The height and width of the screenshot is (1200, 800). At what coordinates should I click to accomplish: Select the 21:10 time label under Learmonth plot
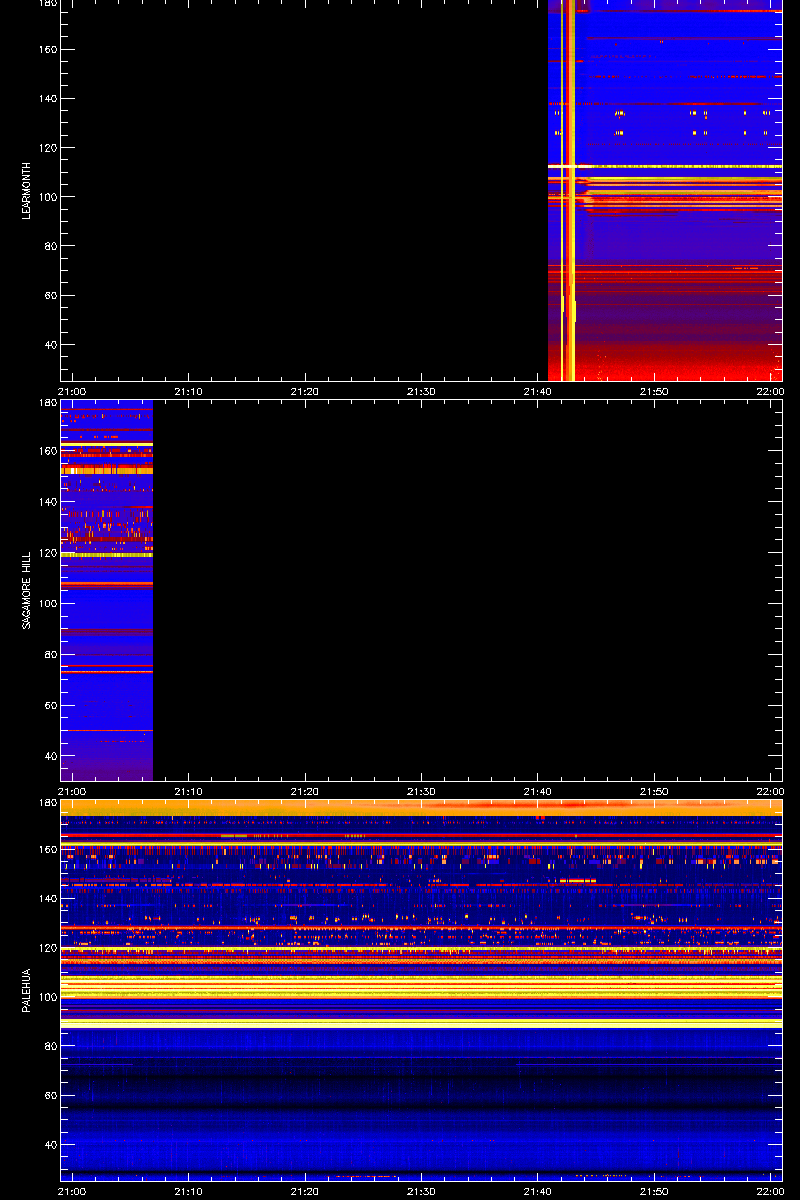point(188,391)
